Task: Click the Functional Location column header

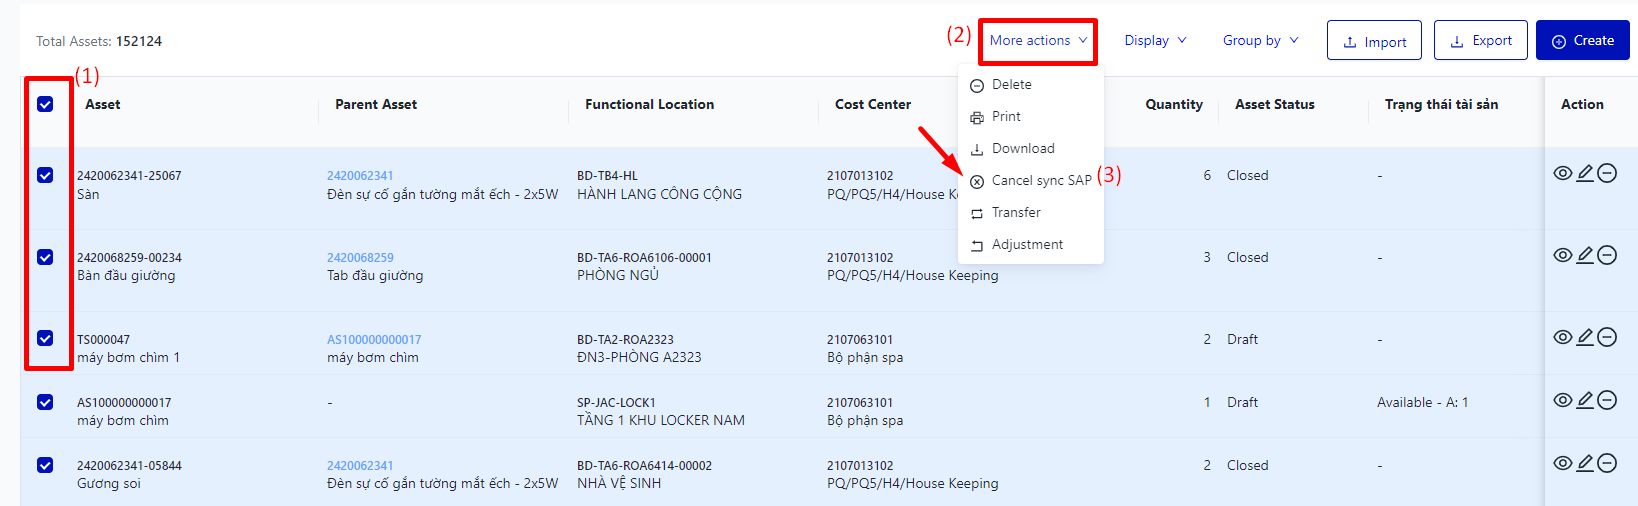Action: click(x=649, y=104)
